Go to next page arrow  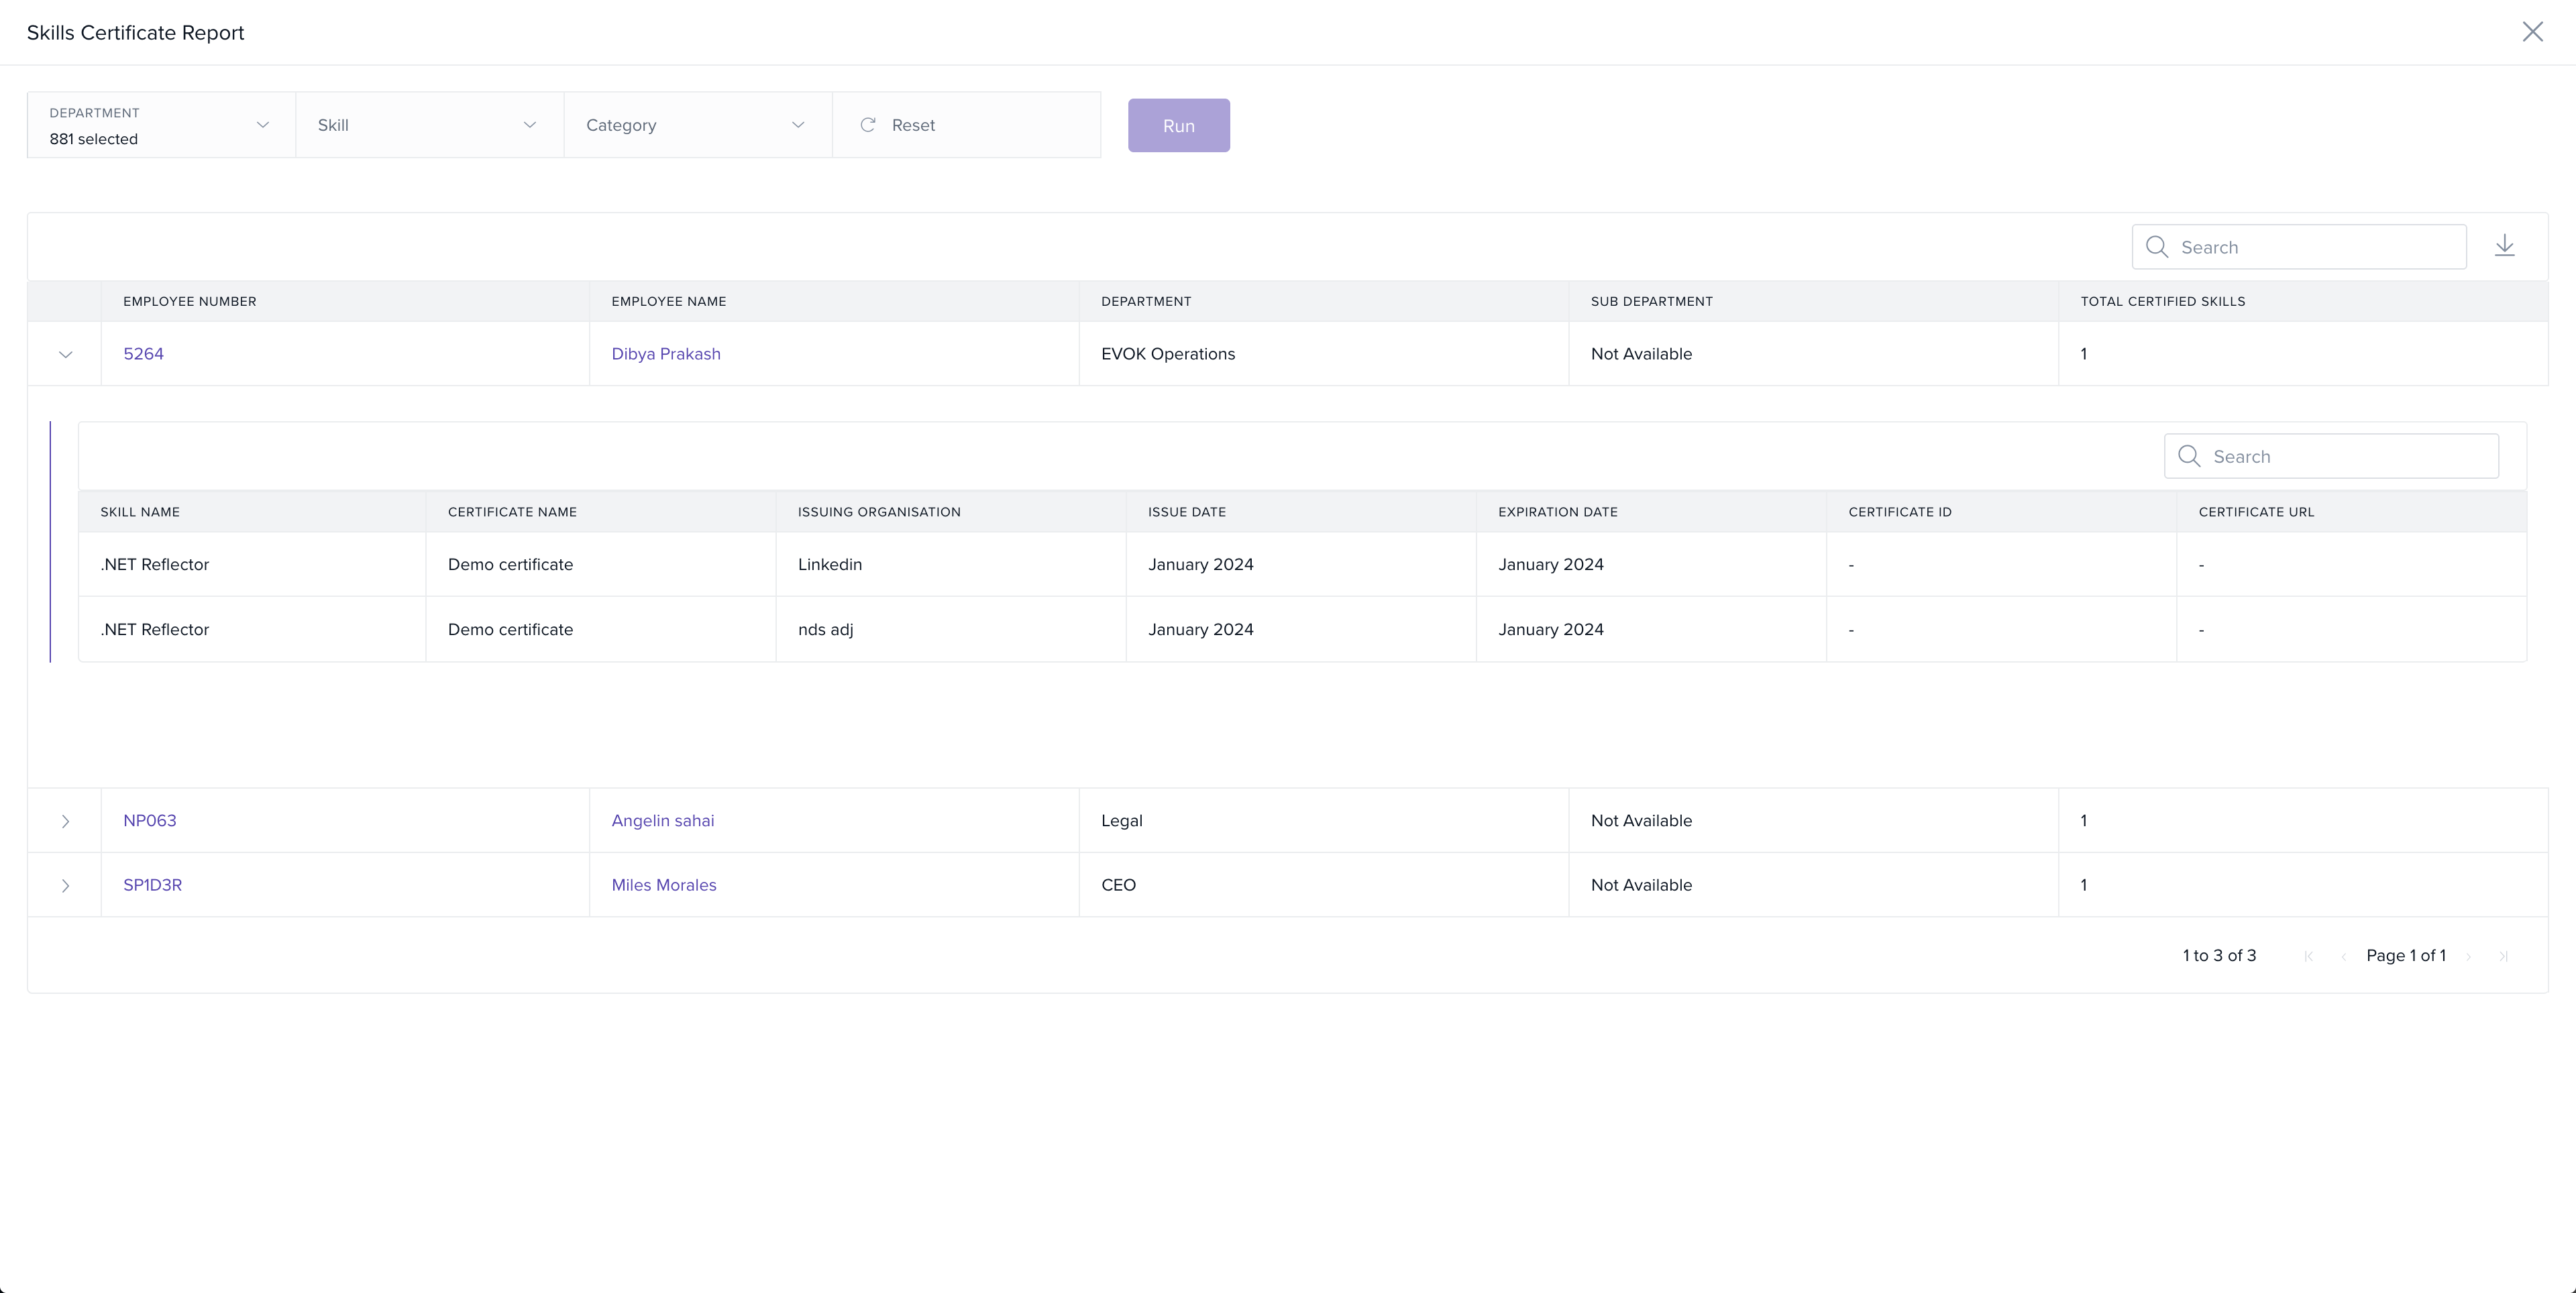click(2469, 956)
